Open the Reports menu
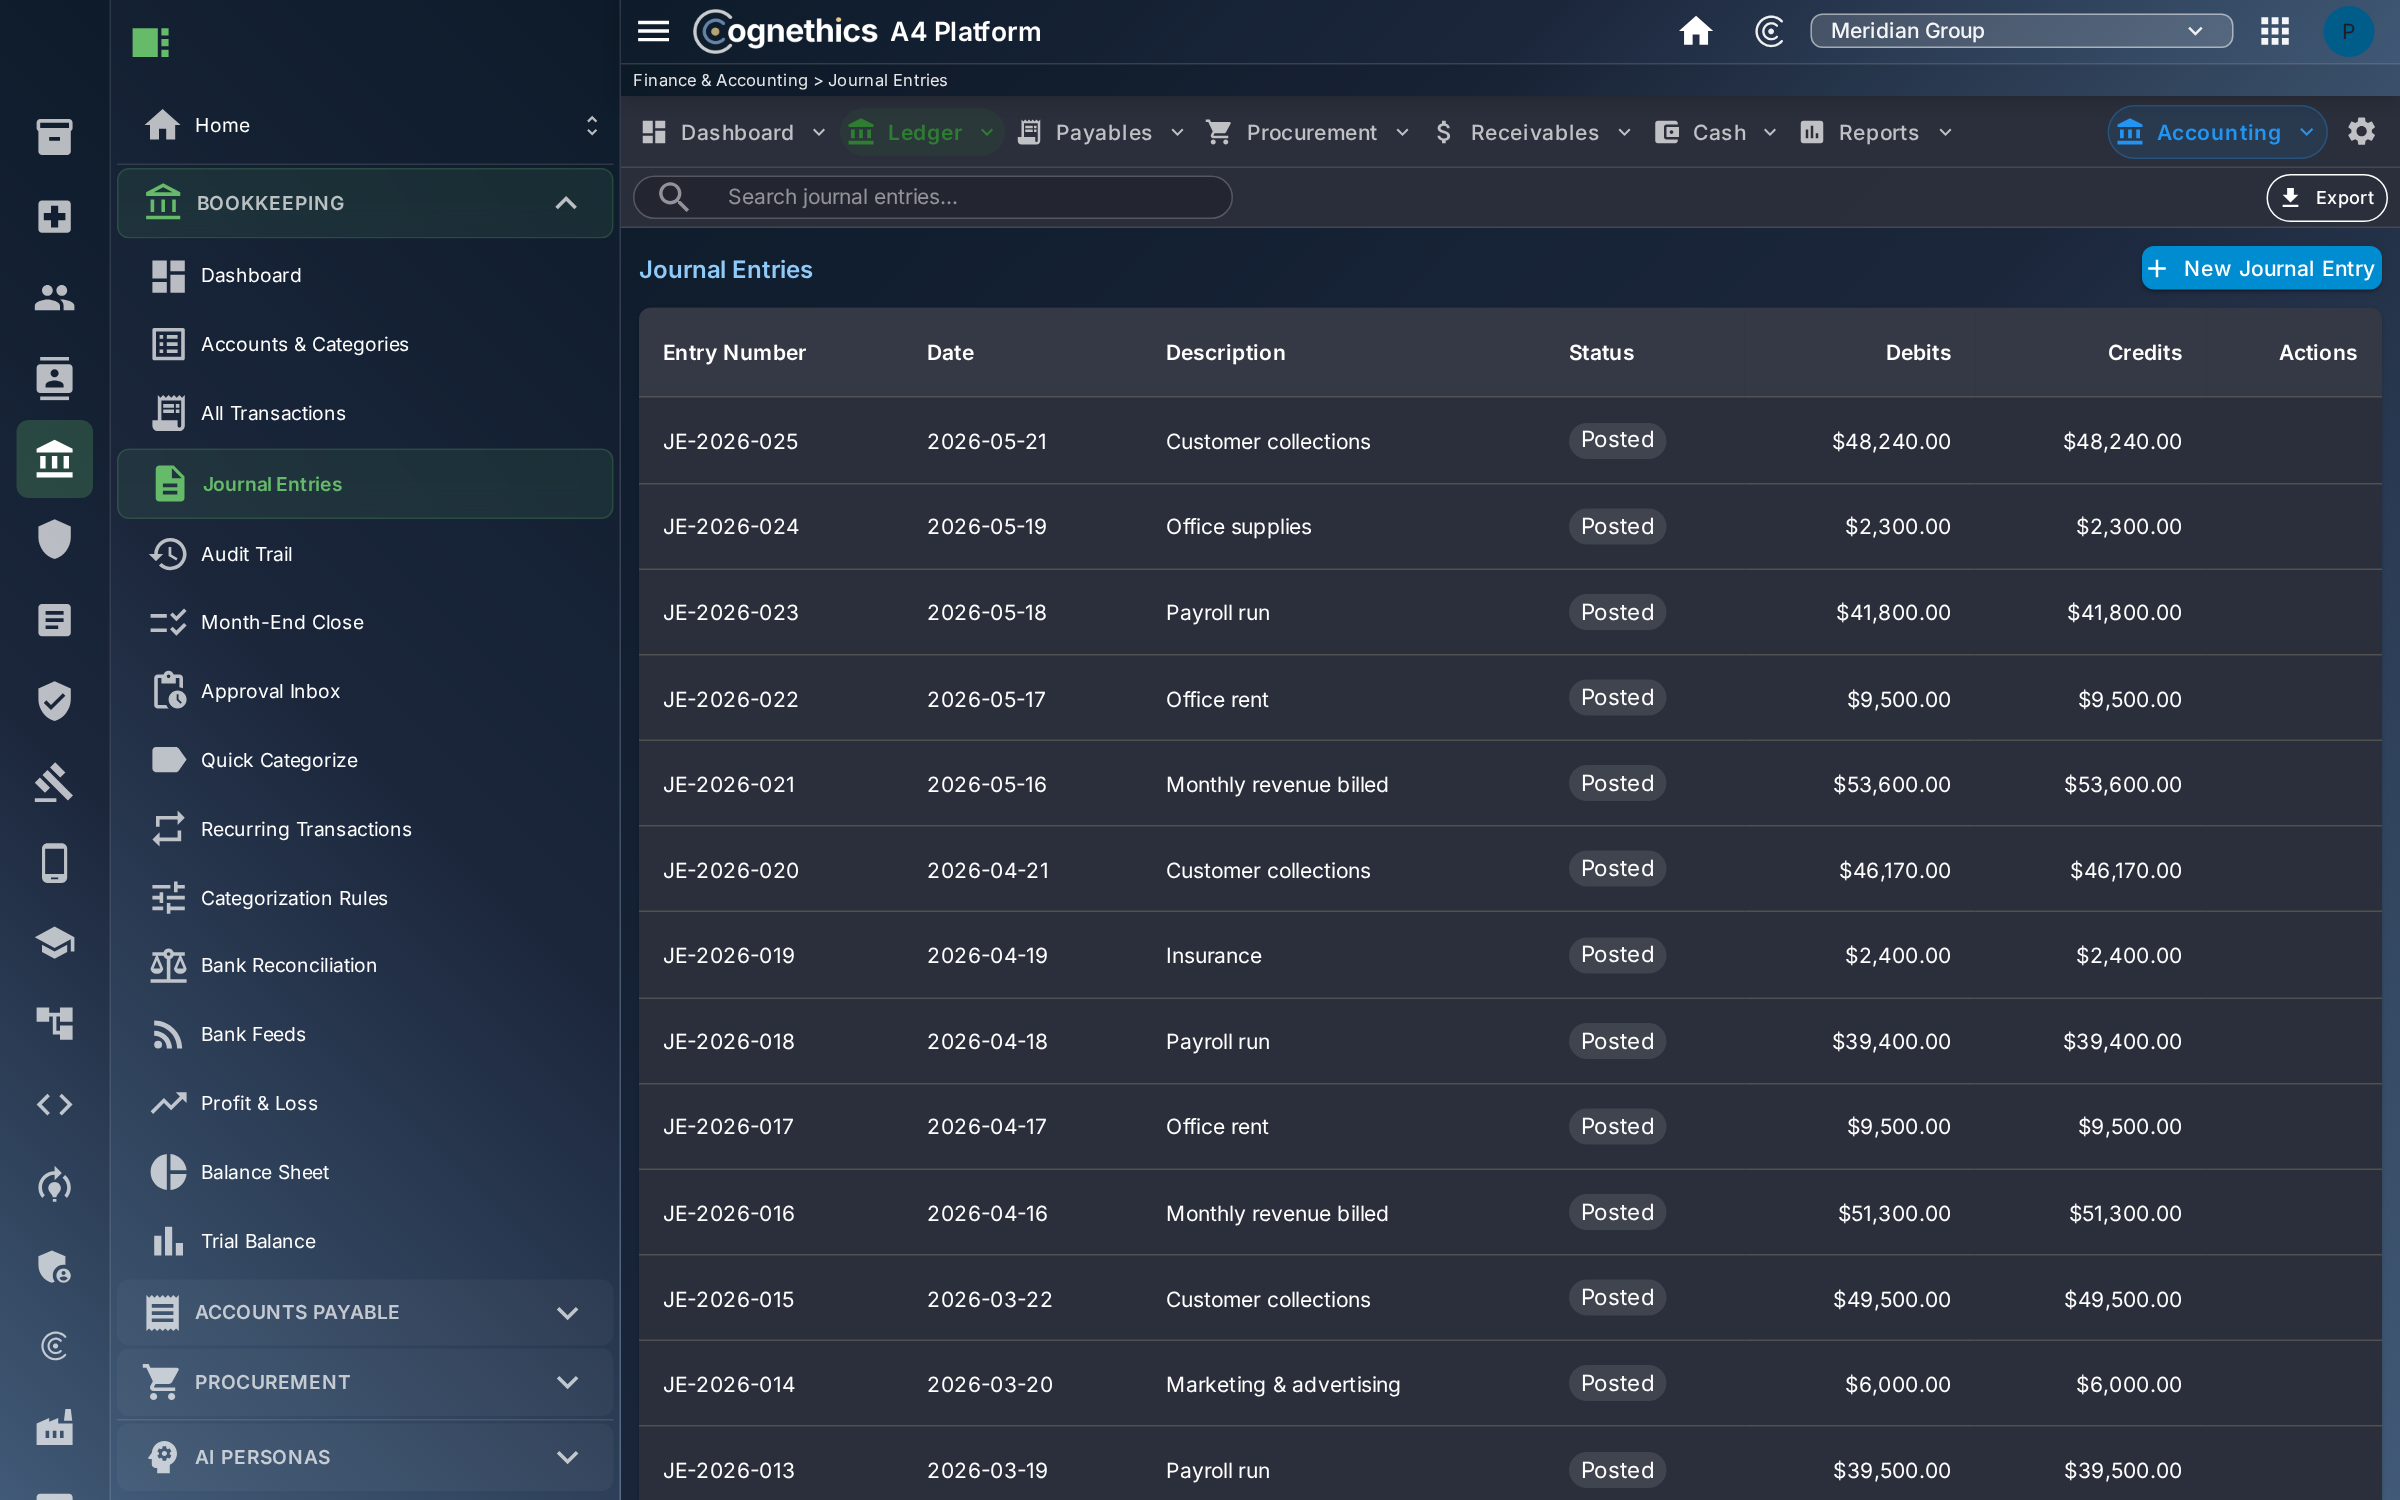 1876,132
